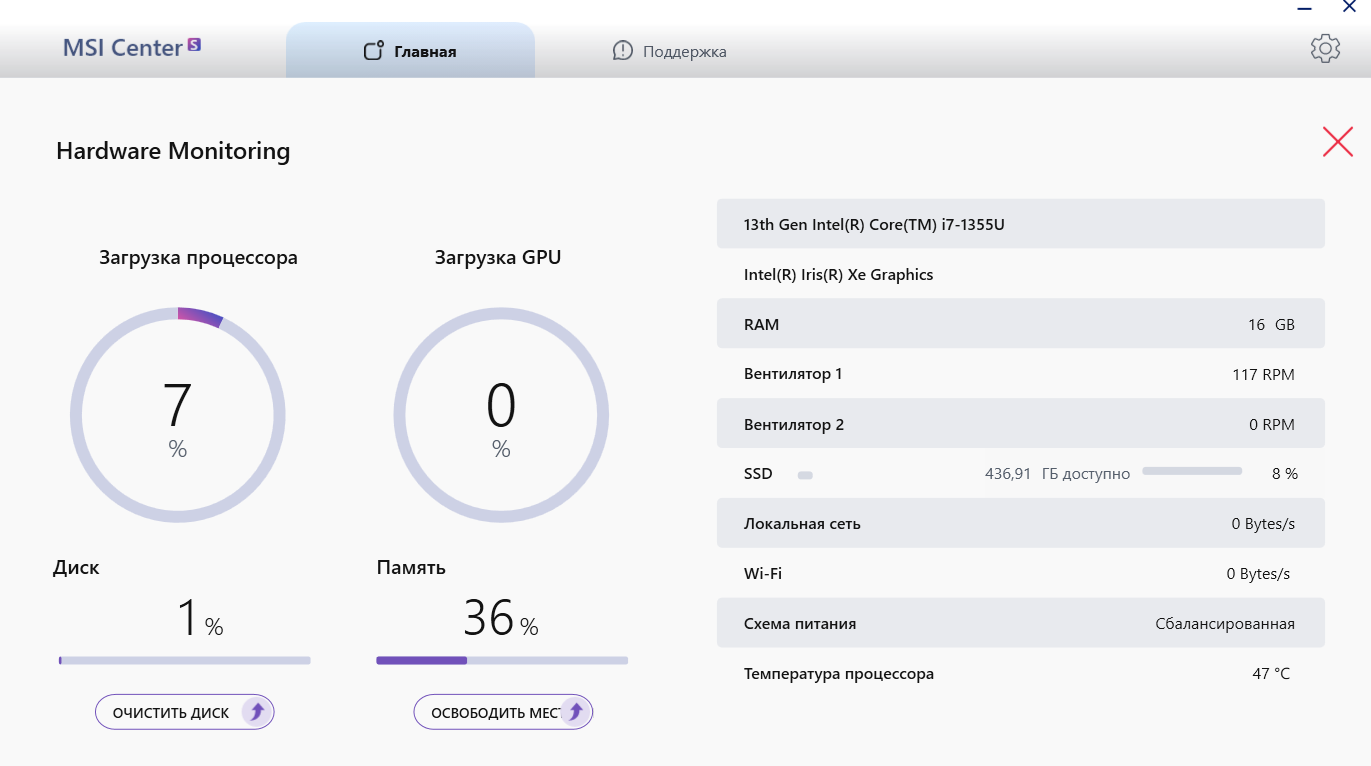
Task: Click the CPU load circular gauge
Action: (x=178, y=414)
